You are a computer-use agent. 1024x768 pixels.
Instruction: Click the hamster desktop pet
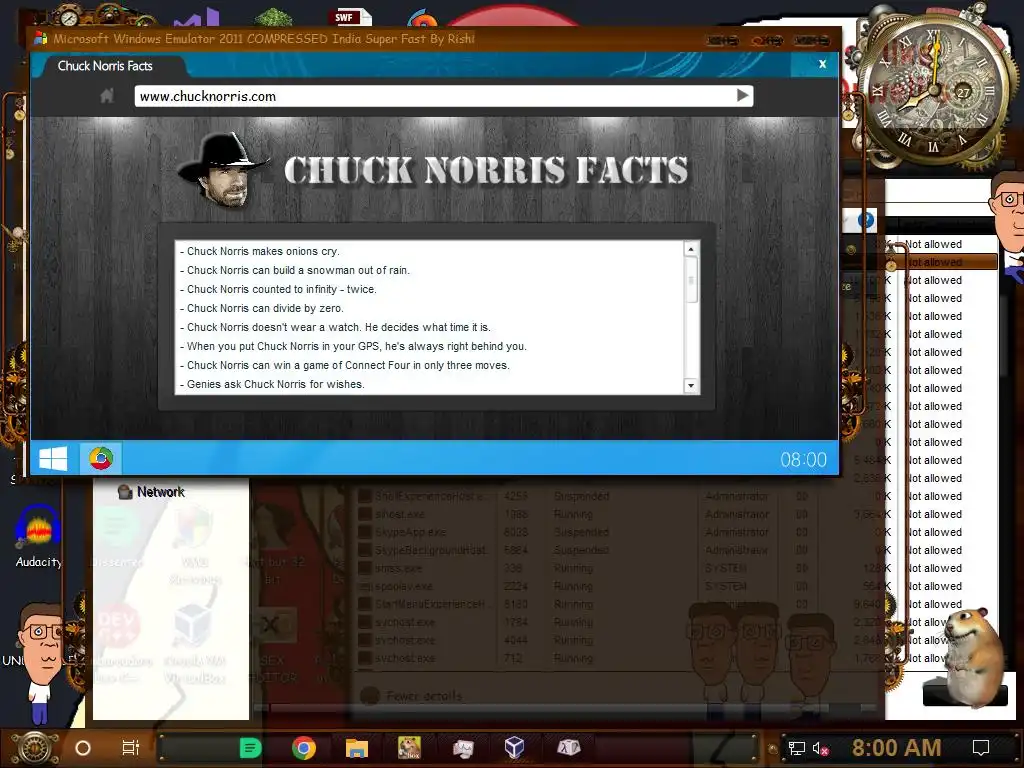pos(973,656)
